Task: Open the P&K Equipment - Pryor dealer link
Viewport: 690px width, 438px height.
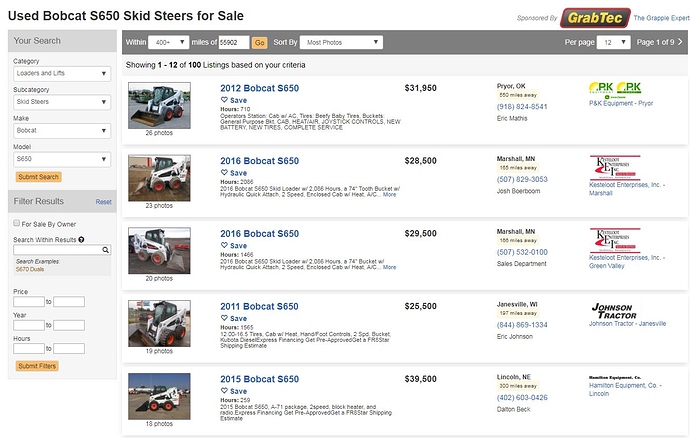Action: [621, 103]
